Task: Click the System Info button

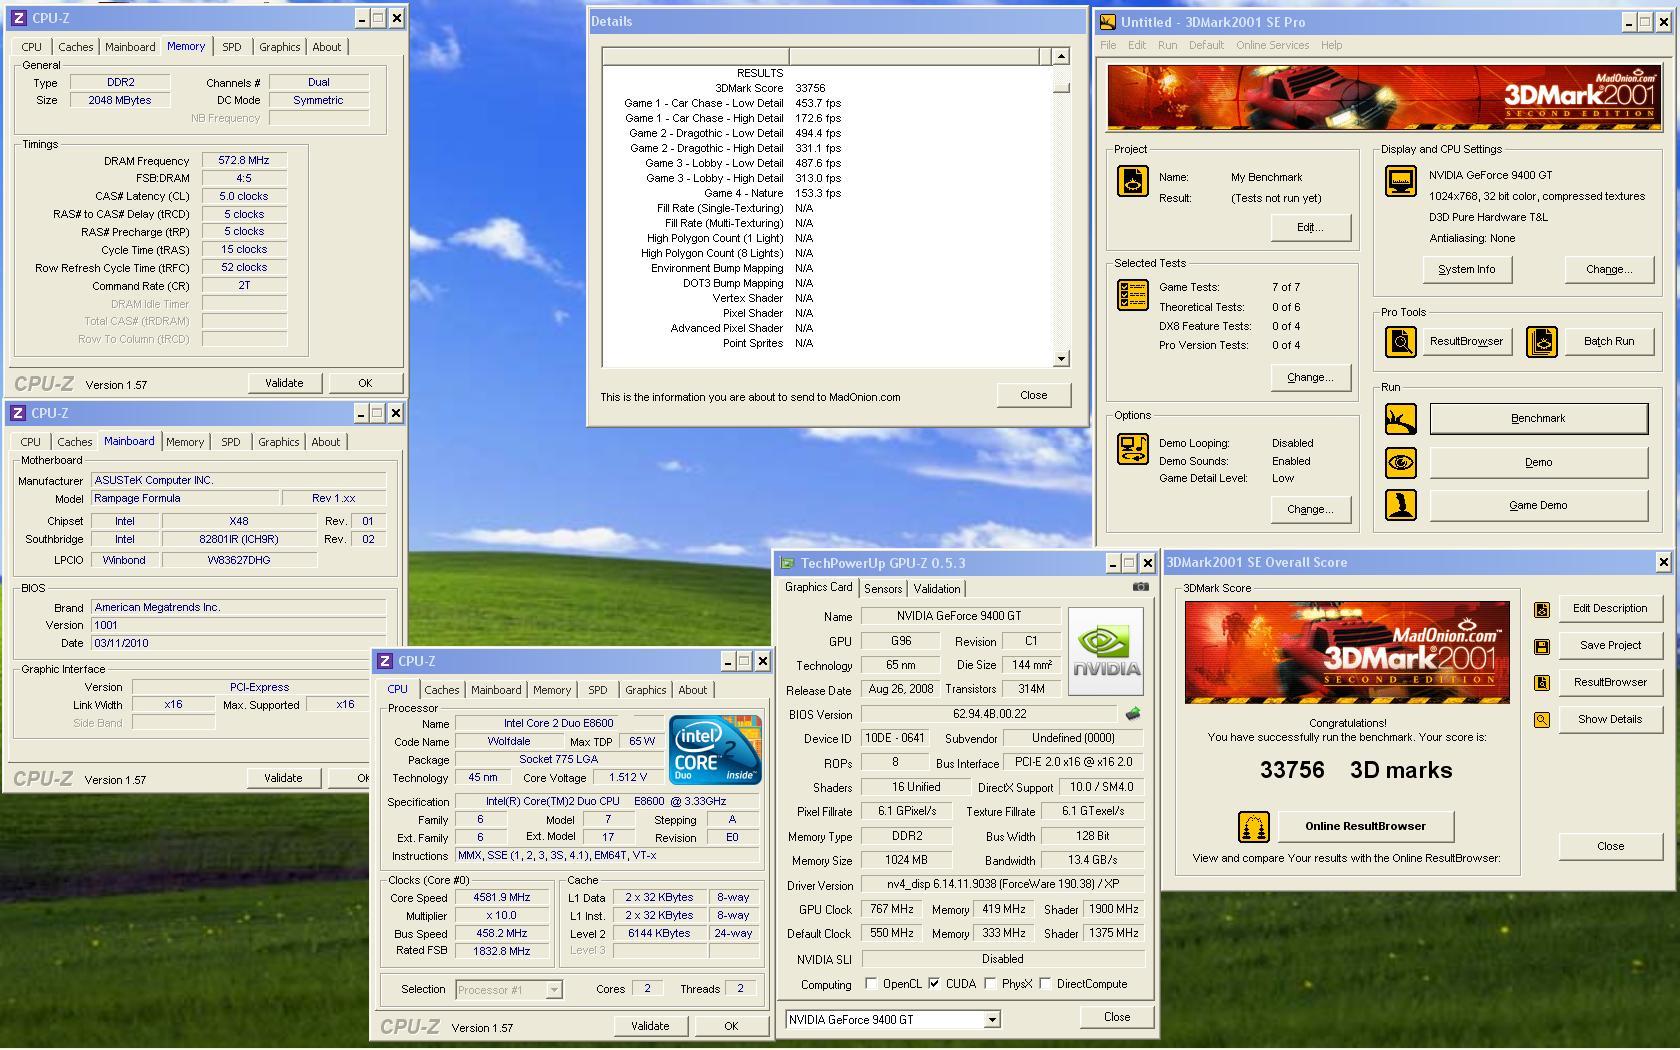Action: [1467, 270]
